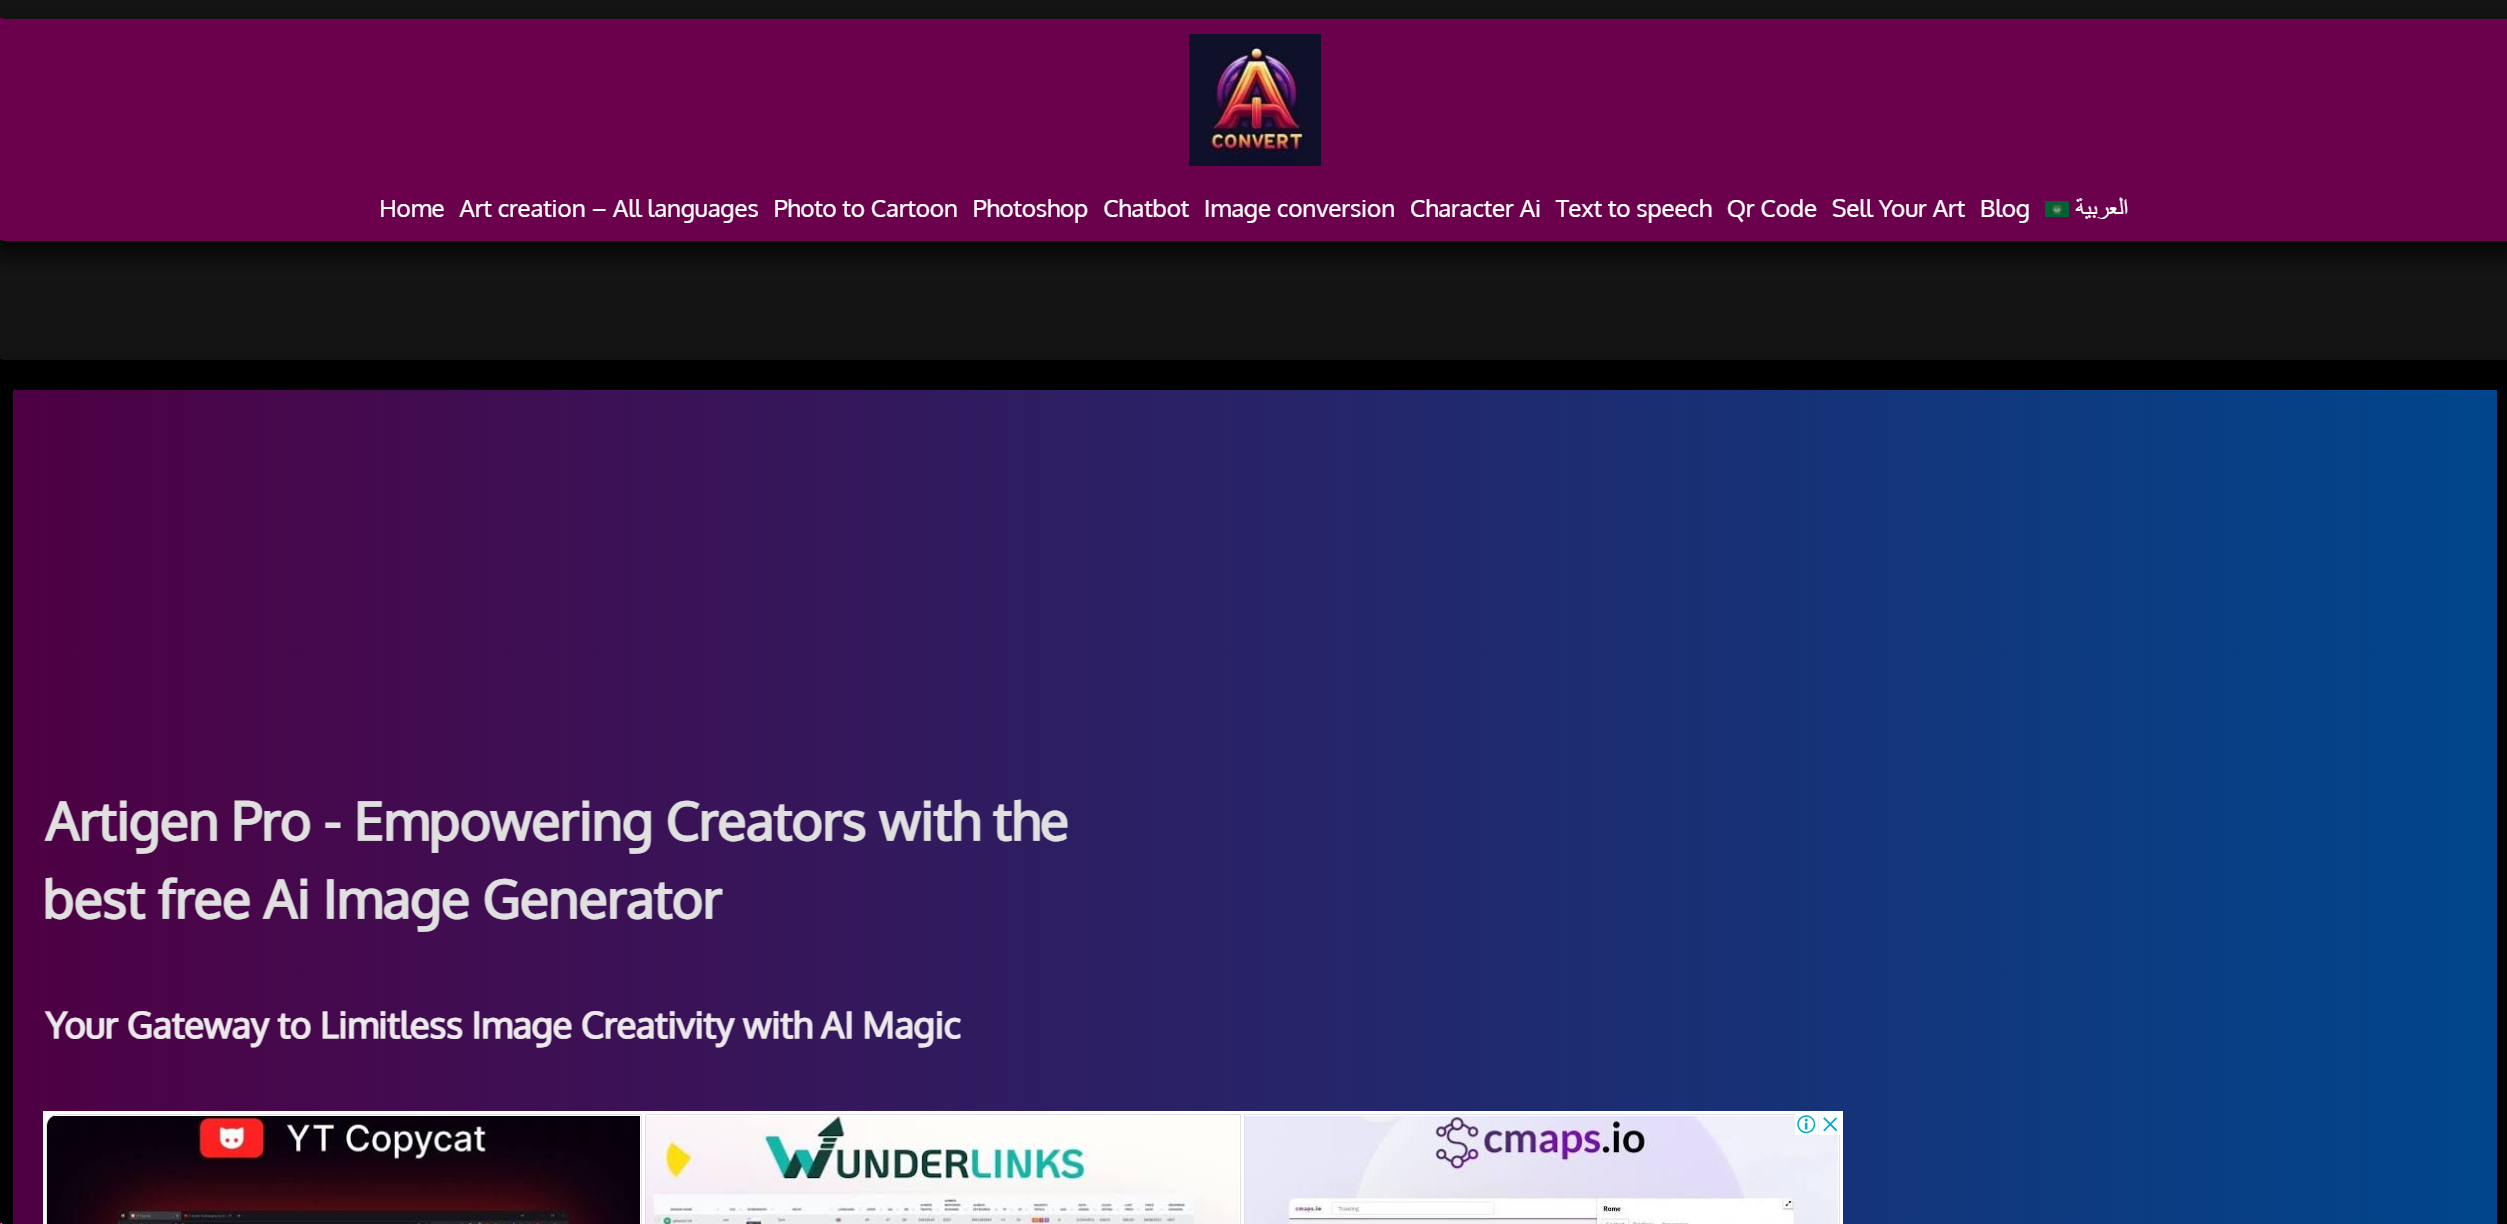Screen dimensions: 2507x1224
Task: Click the Home menu item
Action: tap(411, 208)
